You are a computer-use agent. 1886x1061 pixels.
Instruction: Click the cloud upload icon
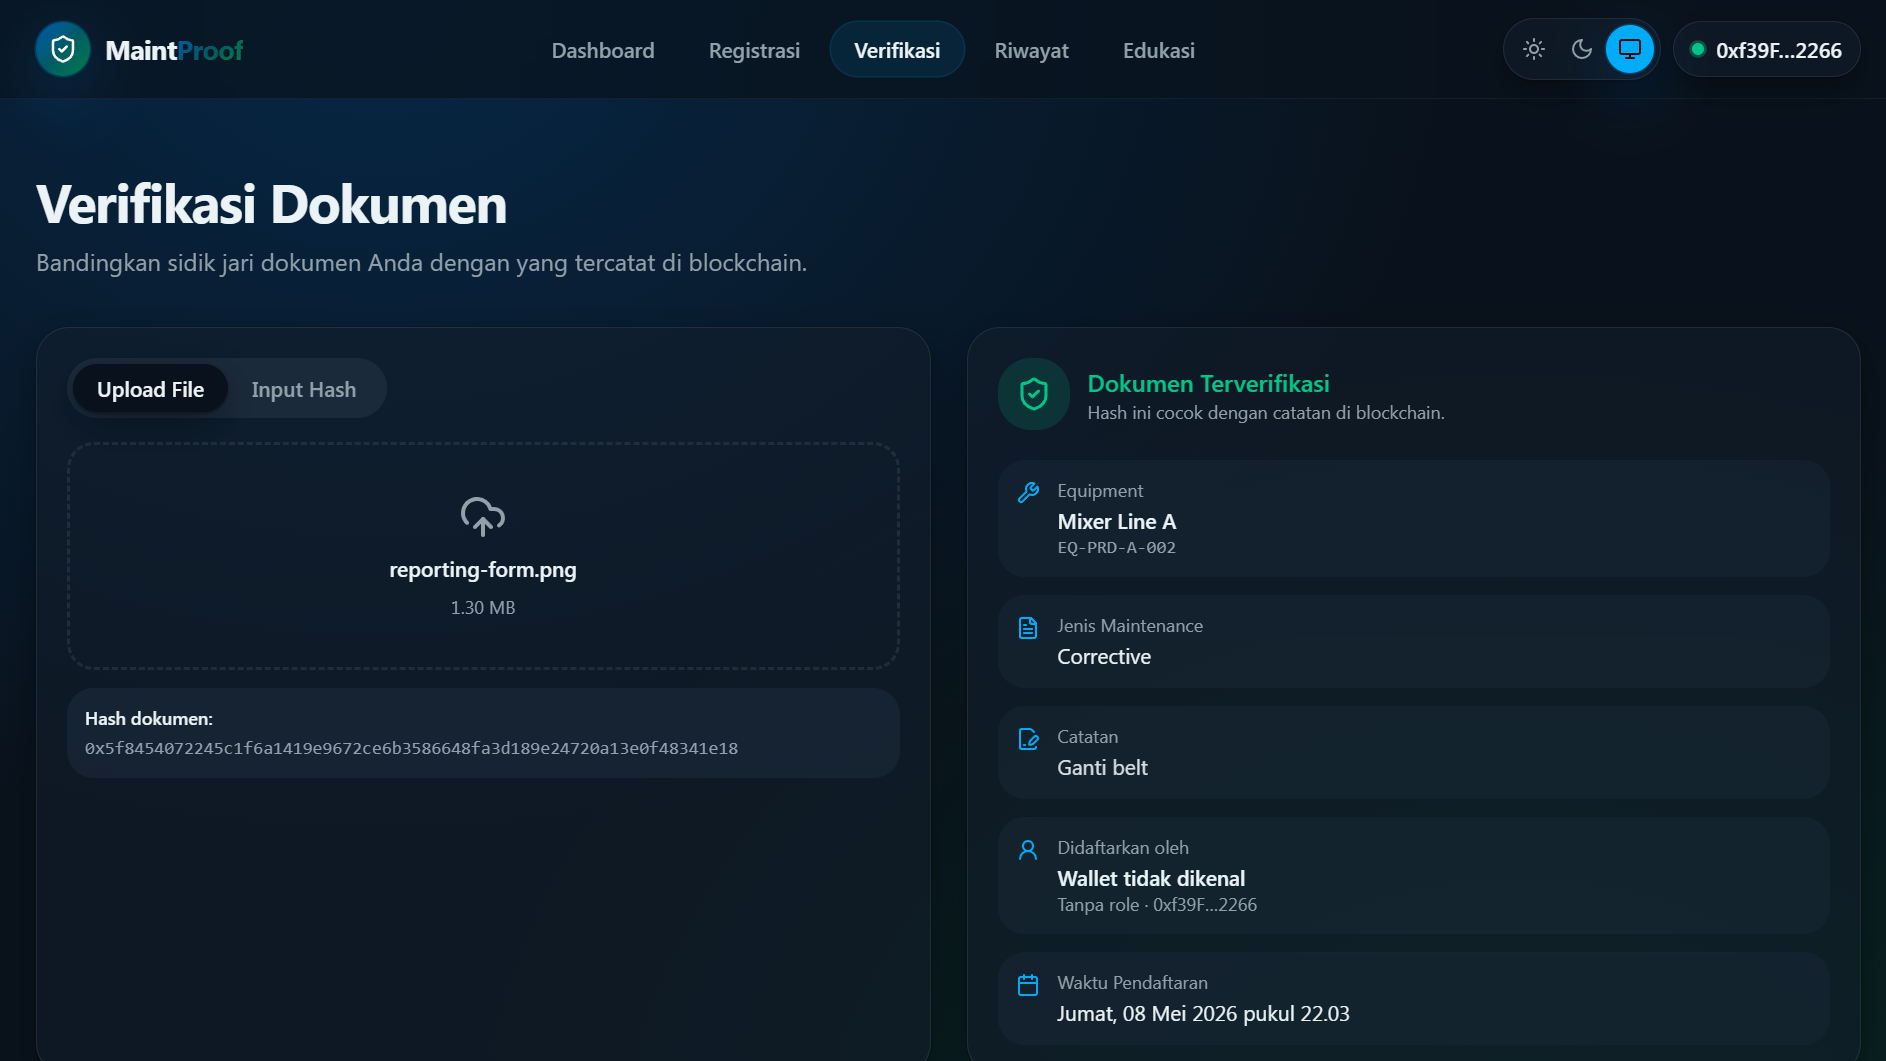click(483, 516)
